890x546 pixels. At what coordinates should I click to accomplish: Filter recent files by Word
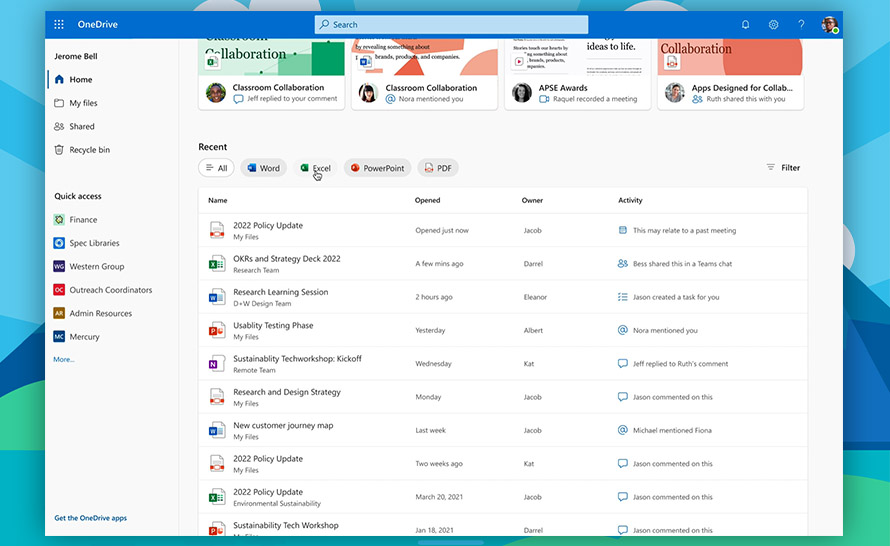263,168
